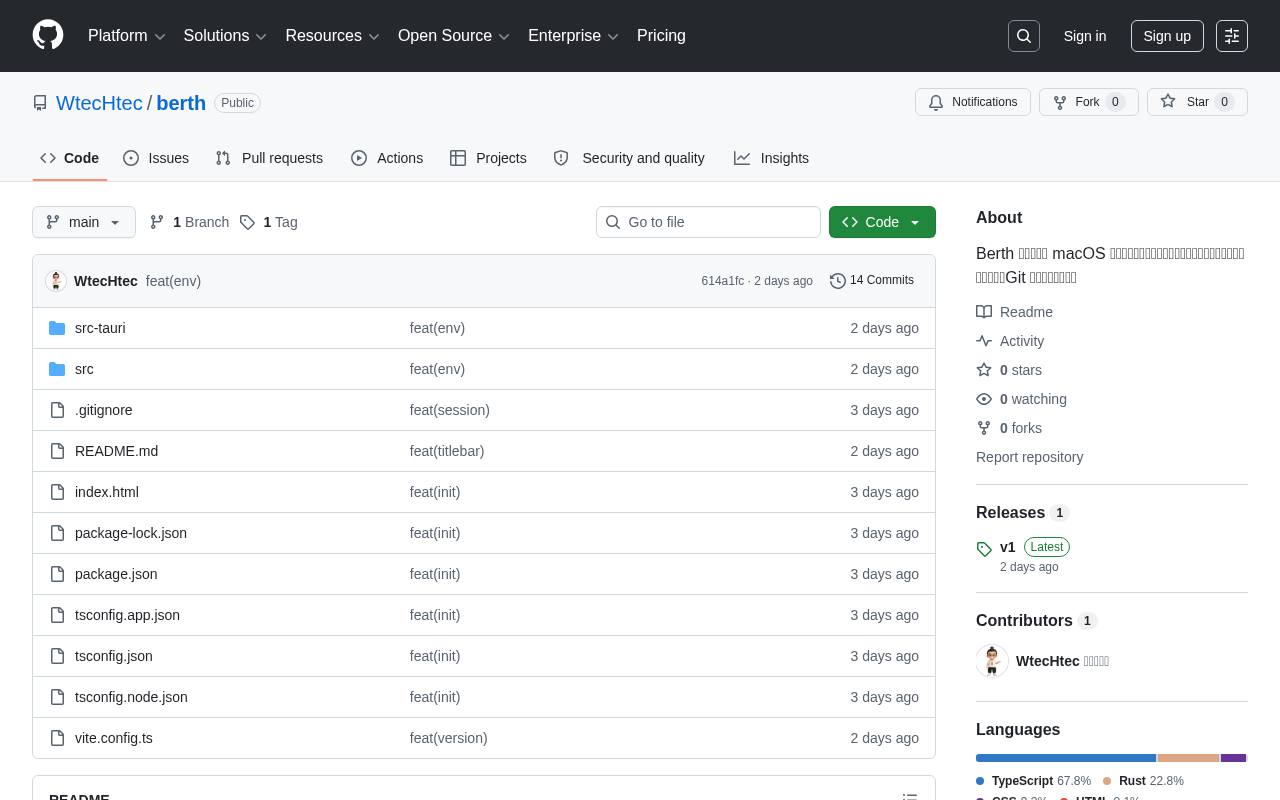Click the v1 release tag icon
The image size is (1280, 800).
point(984,548)
